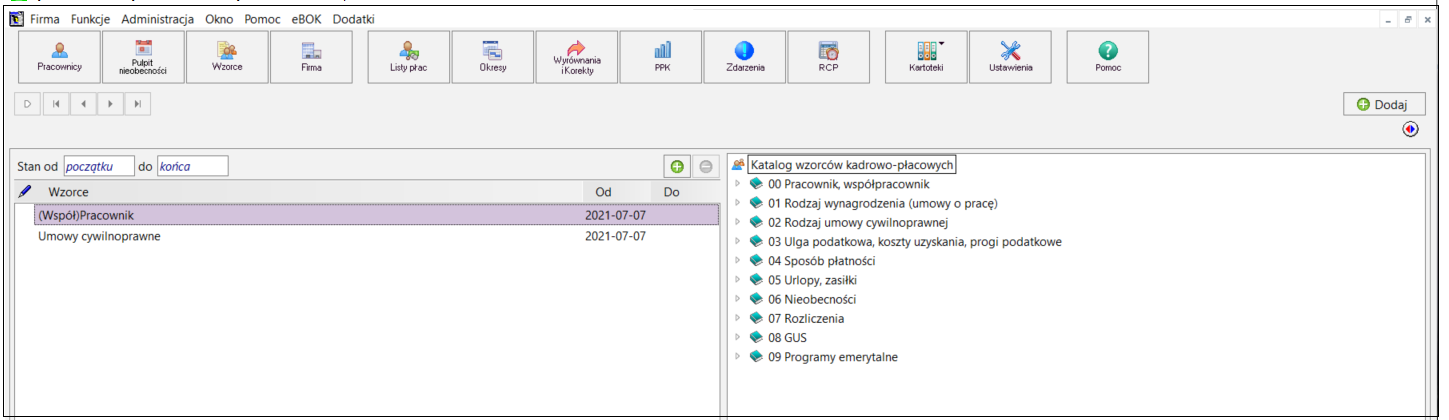Open the Firma menu
This screenshot has width=1449, height=420.
(47, 19)
